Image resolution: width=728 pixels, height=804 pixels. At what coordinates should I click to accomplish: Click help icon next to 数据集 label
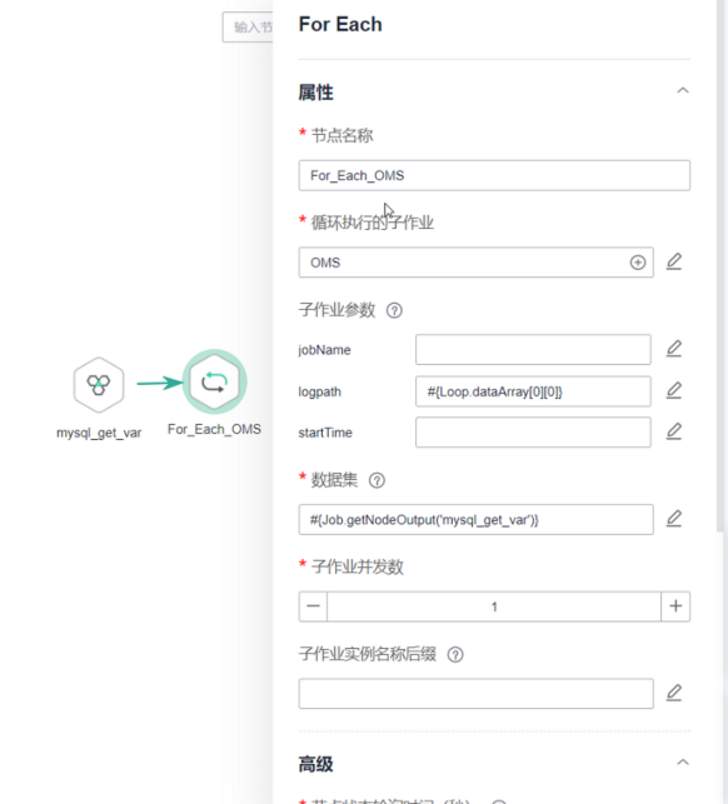(377, 480)
